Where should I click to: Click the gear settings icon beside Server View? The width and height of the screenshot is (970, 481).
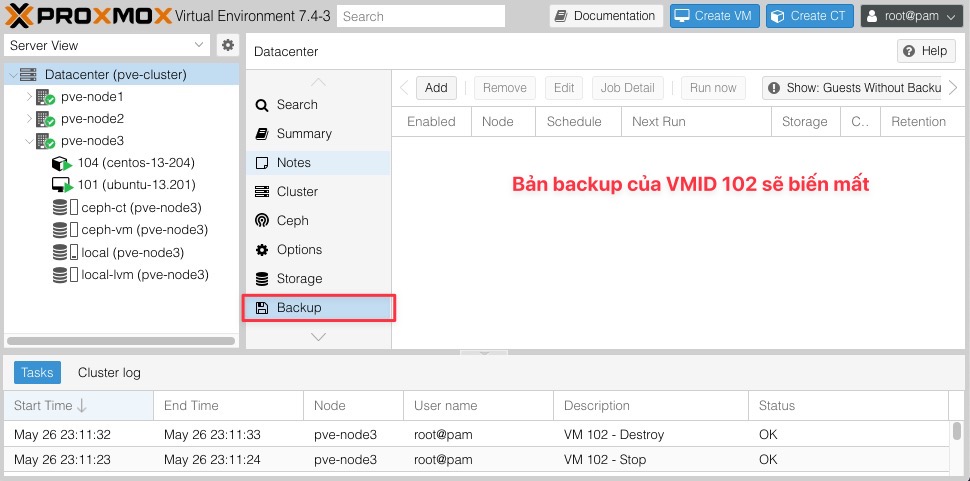click(x=228, y=45)
